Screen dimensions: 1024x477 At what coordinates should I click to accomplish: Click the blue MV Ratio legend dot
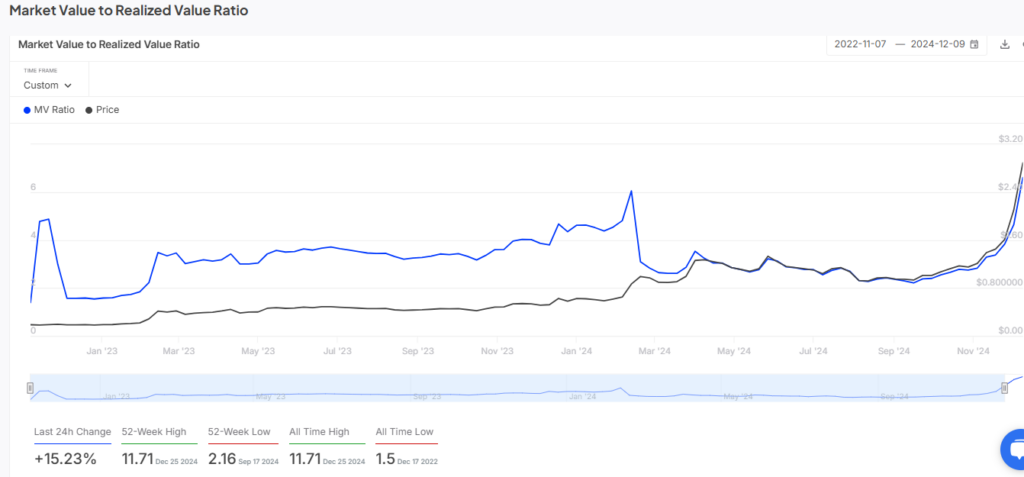click(26, 110)
